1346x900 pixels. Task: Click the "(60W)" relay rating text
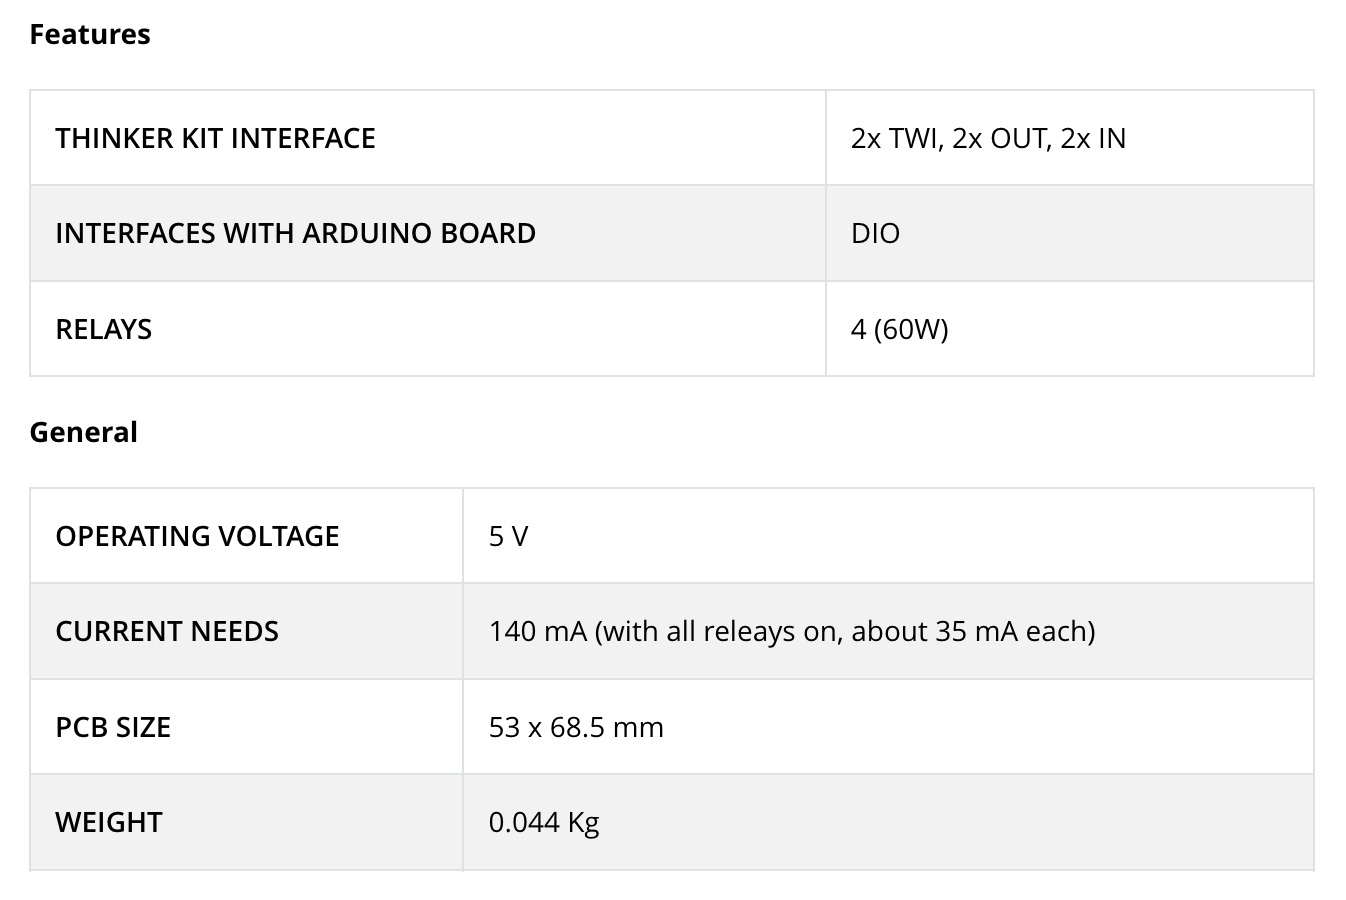point(911,329)
